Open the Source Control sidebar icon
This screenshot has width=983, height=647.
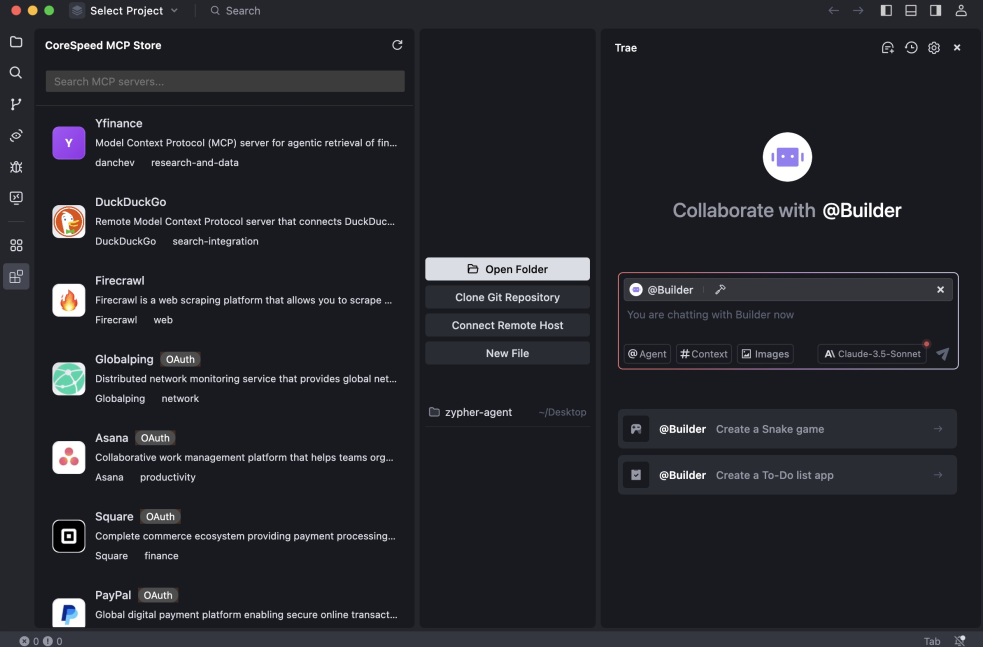pyautogui.click(x=16, y=104)
